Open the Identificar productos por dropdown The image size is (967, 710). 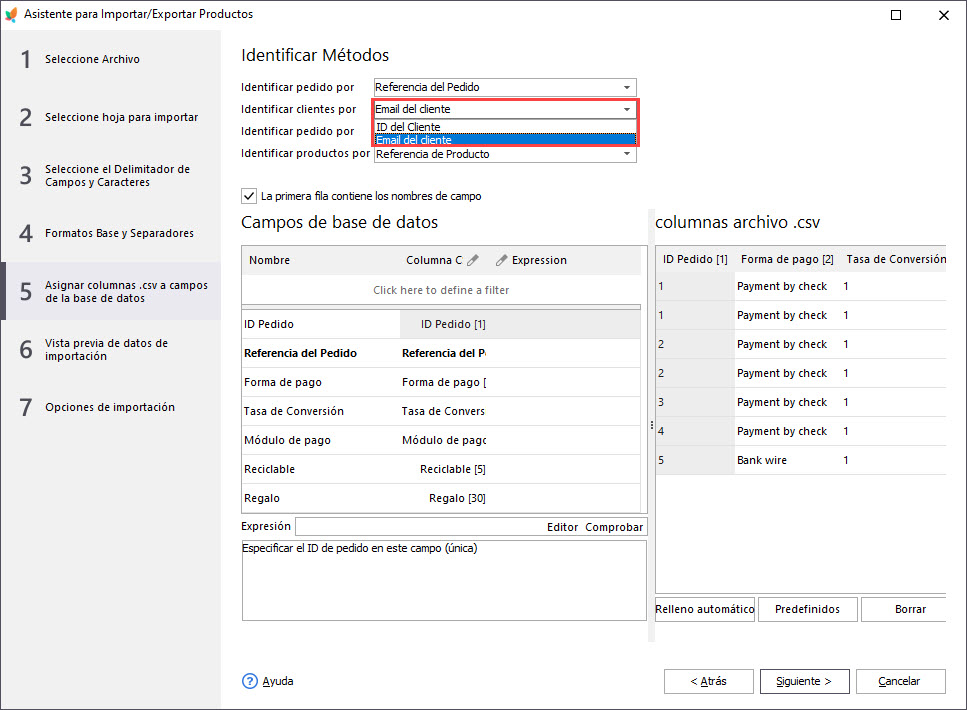[505, 154]
